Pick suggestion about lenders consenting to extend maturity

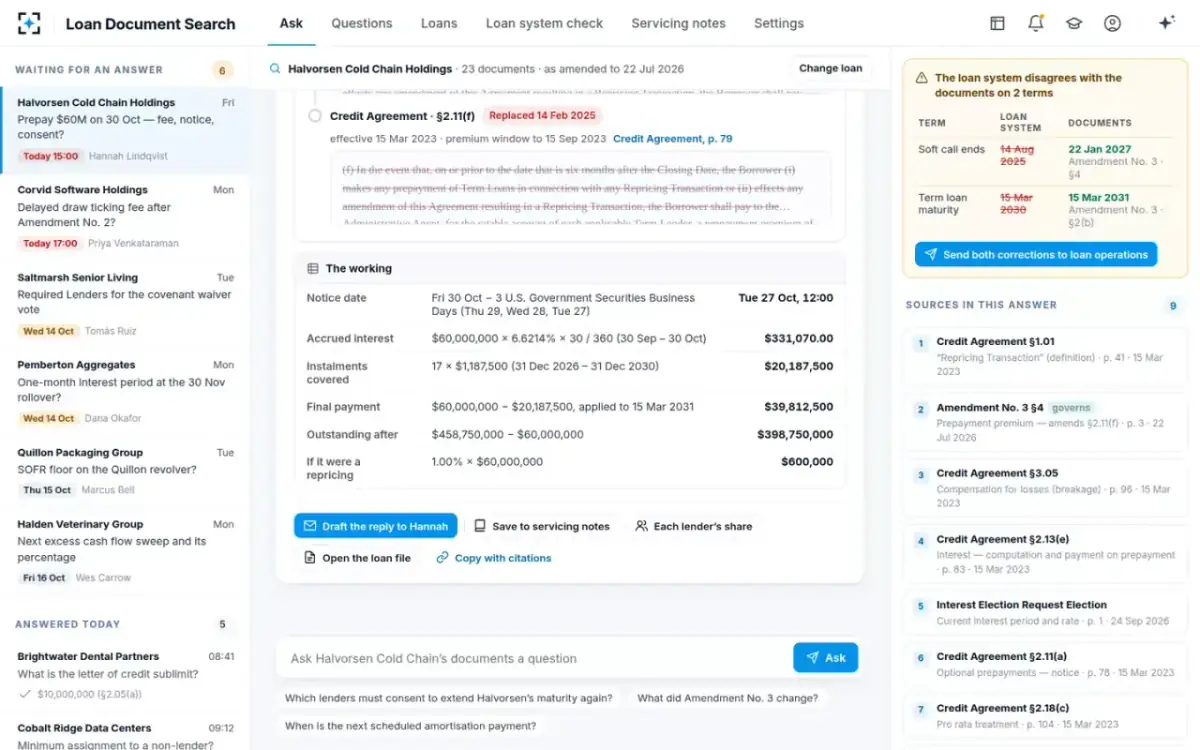(x=449, y=698)
